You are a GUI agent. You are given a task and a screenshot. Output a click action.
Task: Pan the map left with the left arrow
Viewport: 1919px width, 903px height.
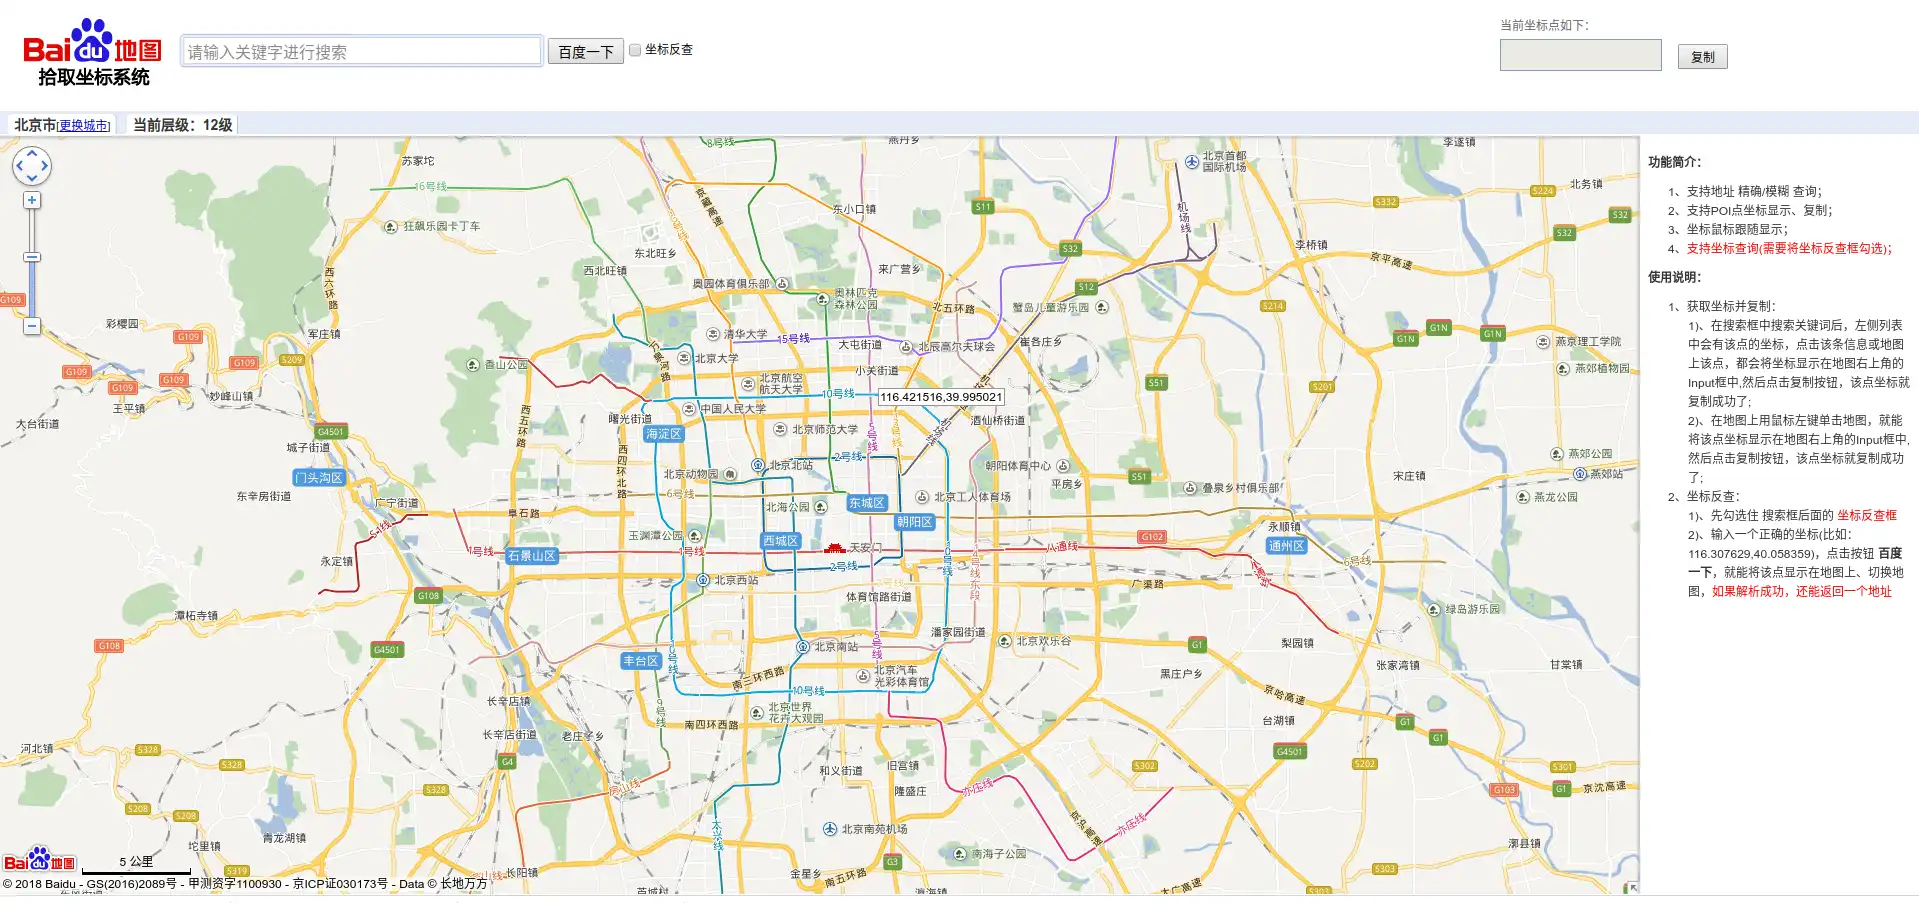point(19,166)
